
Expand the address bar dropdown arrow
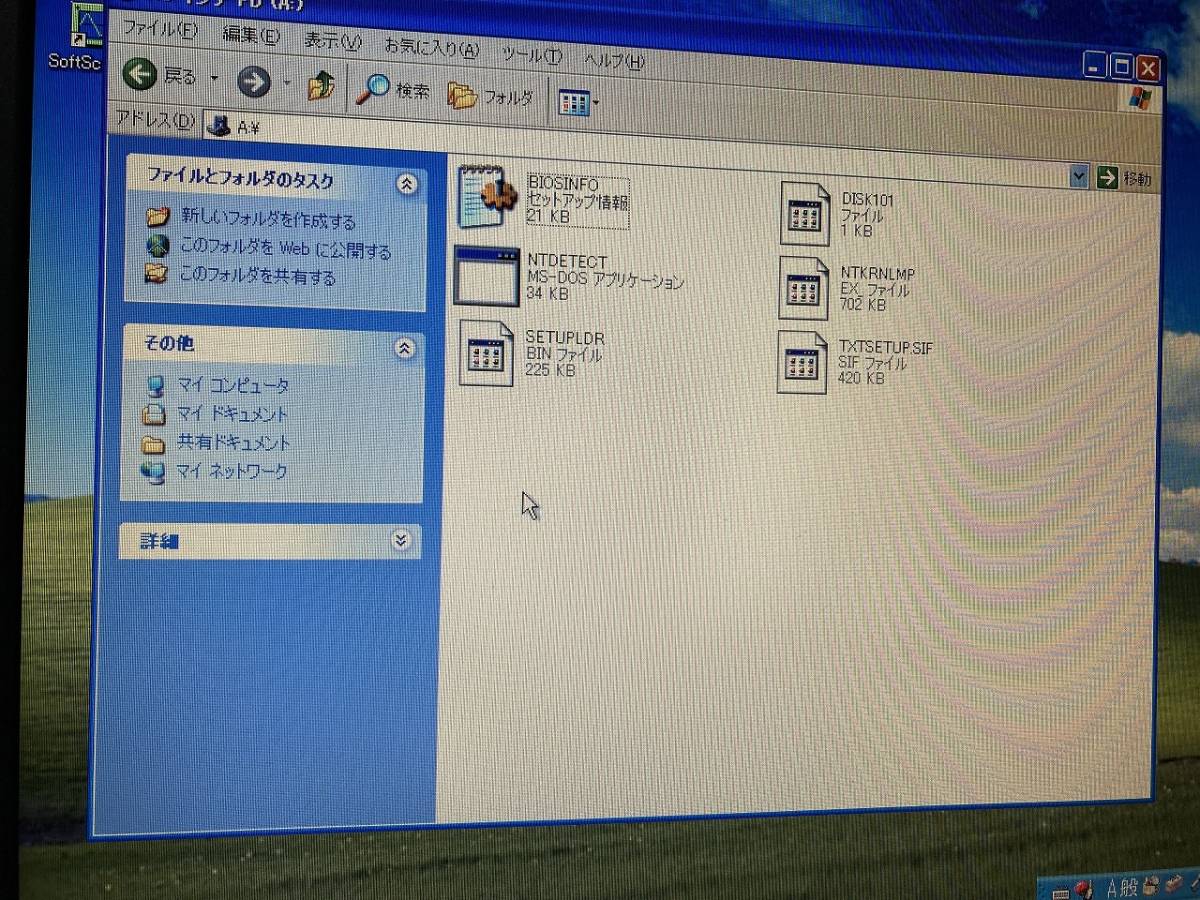point(1078,177)
